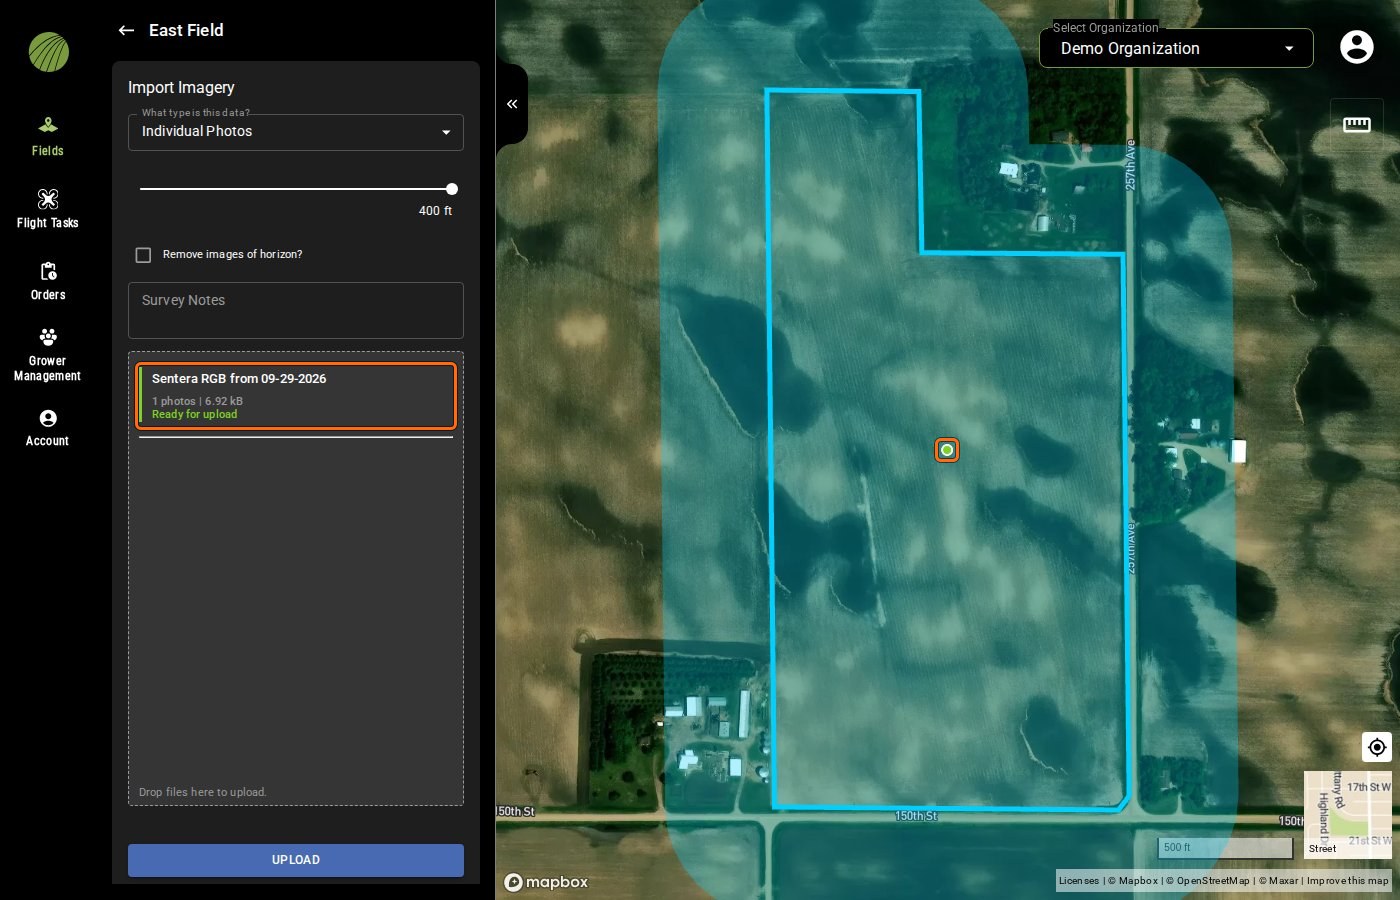Click the green leaf app logo
Viewport: 1400px width, 900px height.
tap(49, 52)
